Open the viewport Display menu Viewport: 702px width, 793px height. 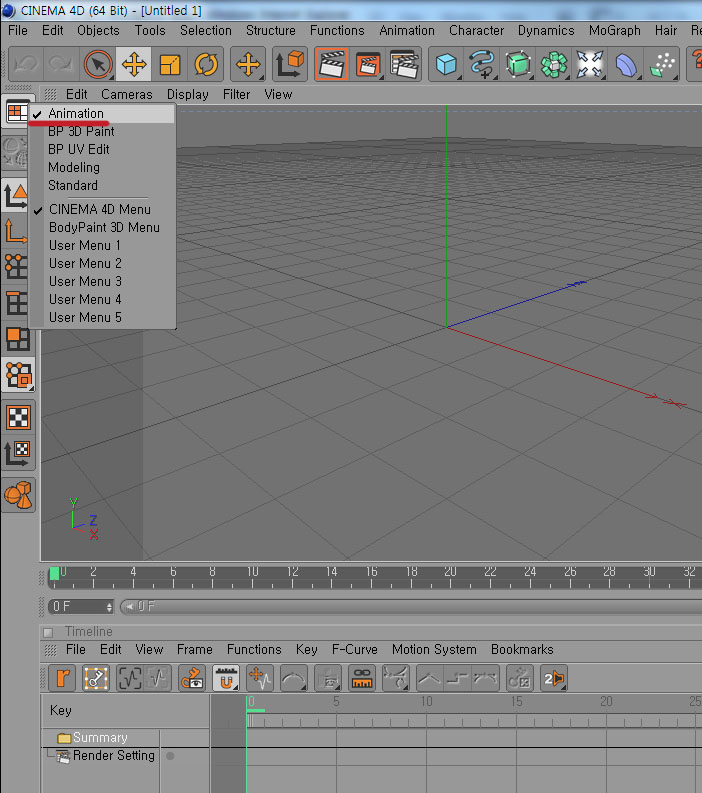point(188,95)
